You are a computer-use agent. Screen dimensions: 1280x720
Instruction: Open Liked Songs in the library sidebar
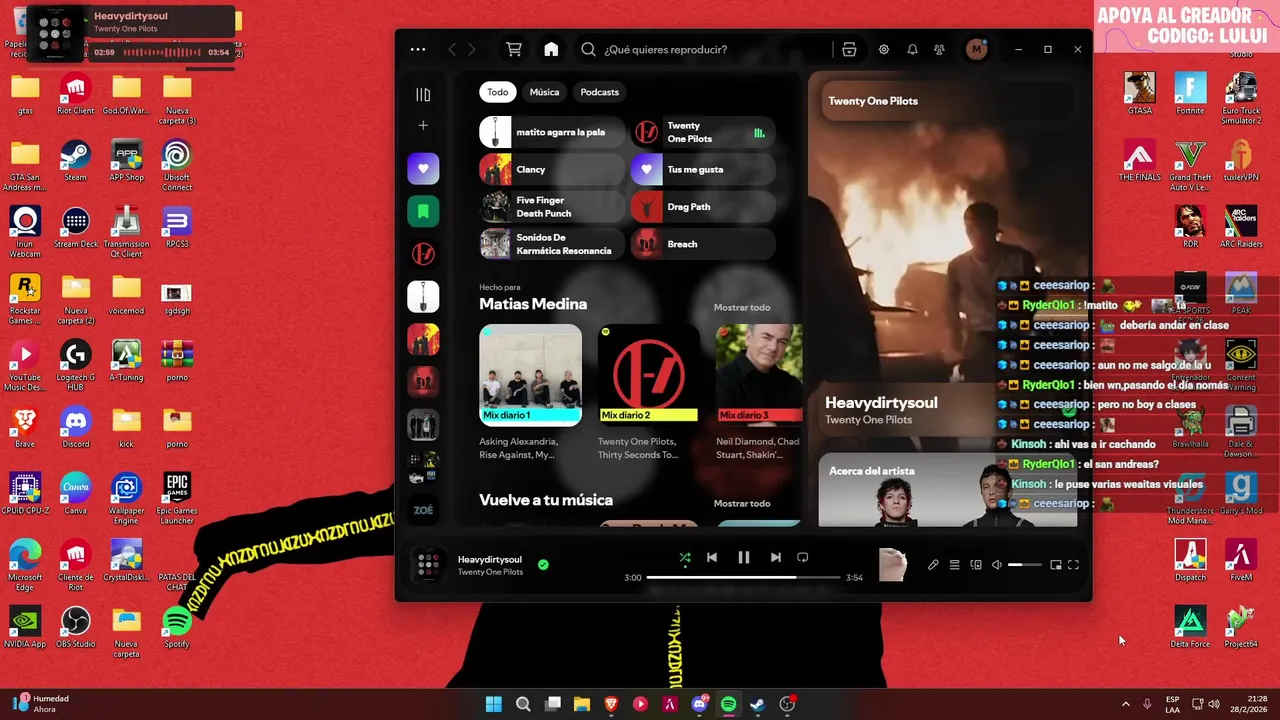pos(423,169)
